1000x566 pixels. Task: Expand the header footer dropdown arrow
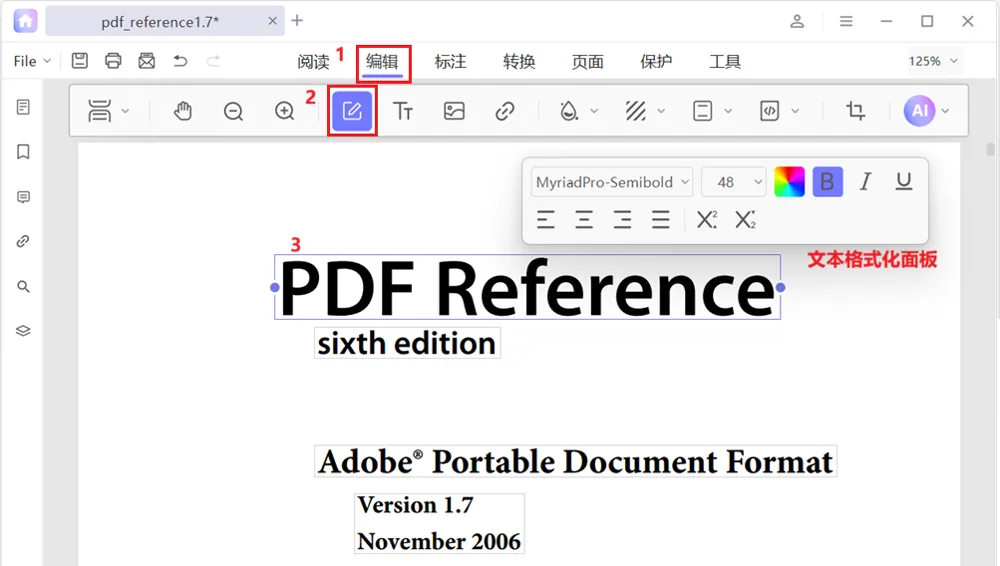click(728, 111)
